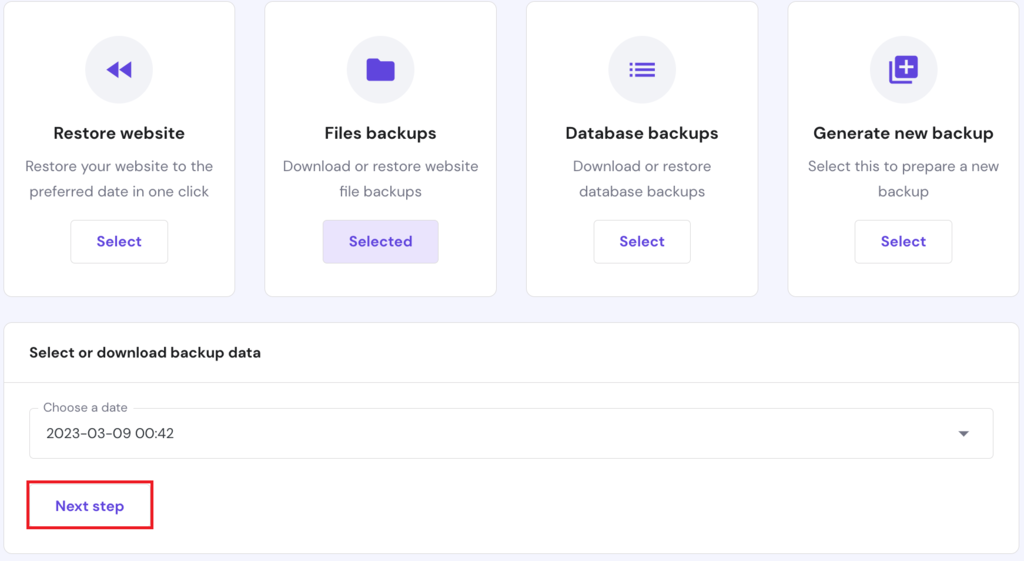Click the Generate new backup card title
1024x561 pixels.
pyautogui.click(x=903, y=133)
